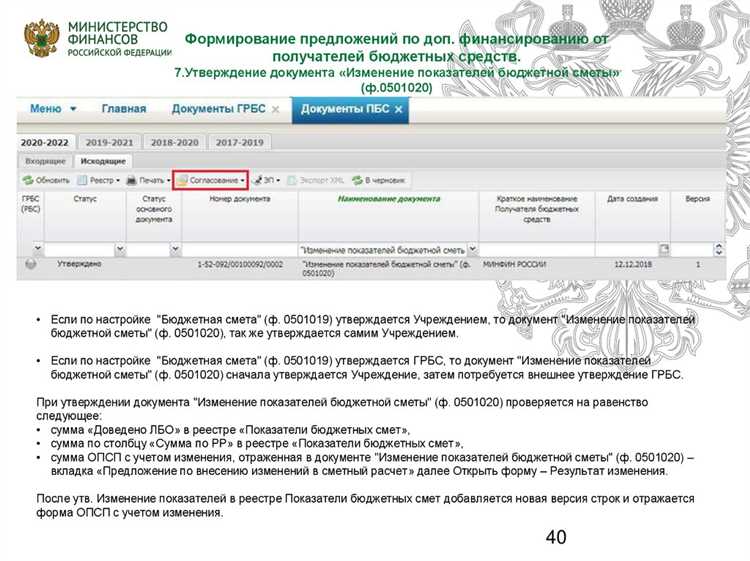Open the Входящие documents tab
Image resolution: width=750 pixels, height=561 pixels.
click(x=45, y=161)
